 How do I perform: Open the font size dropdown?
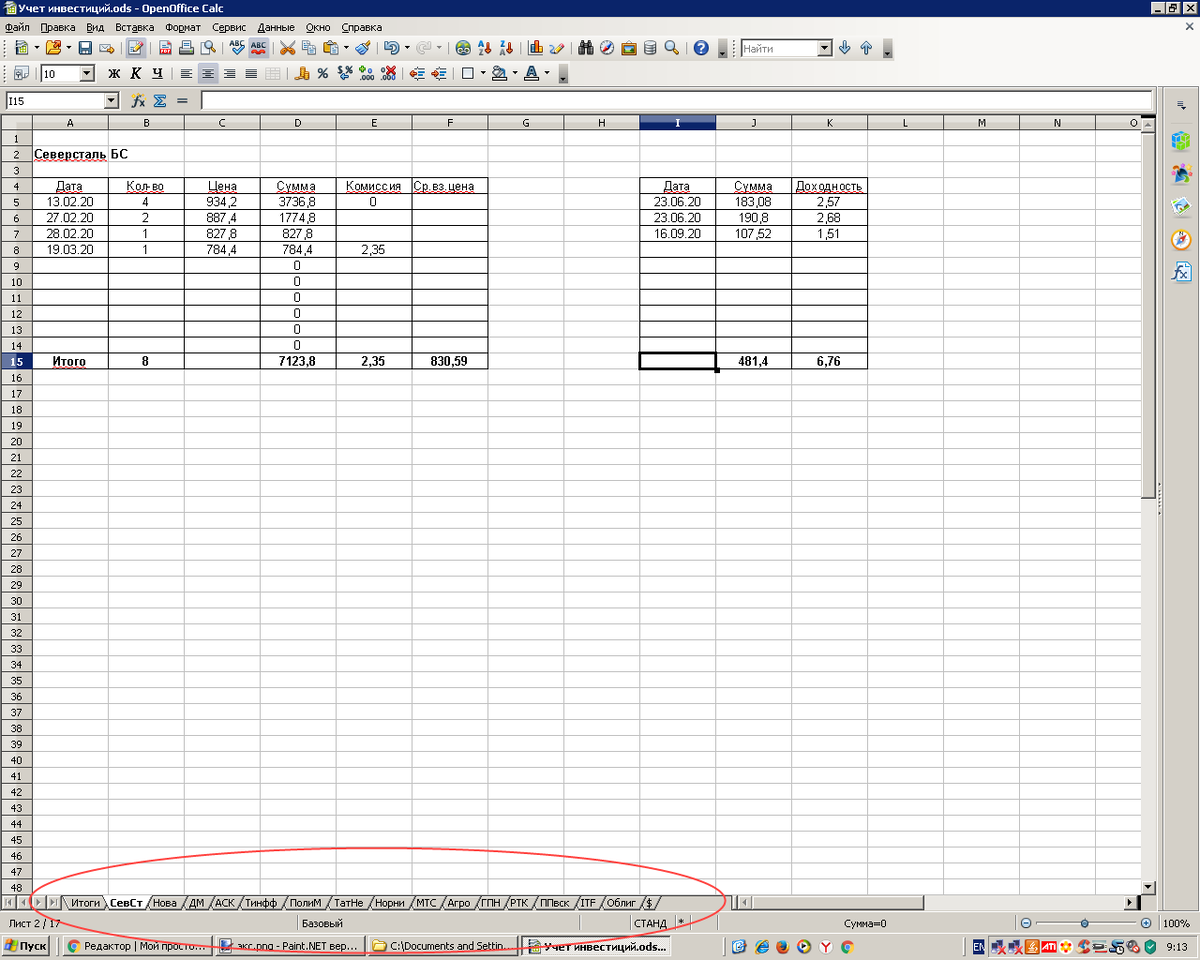[86, 73]
